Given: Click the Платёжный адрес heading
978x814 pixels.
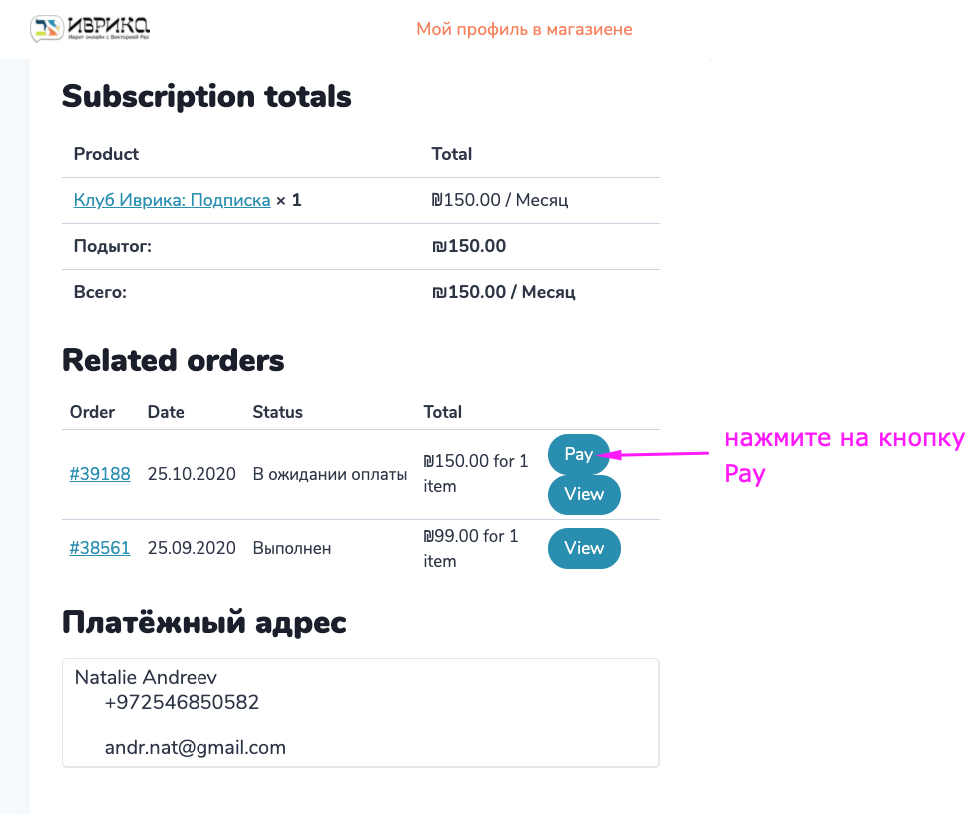Looking at the screenshot, I should click(x=204, y=623).
